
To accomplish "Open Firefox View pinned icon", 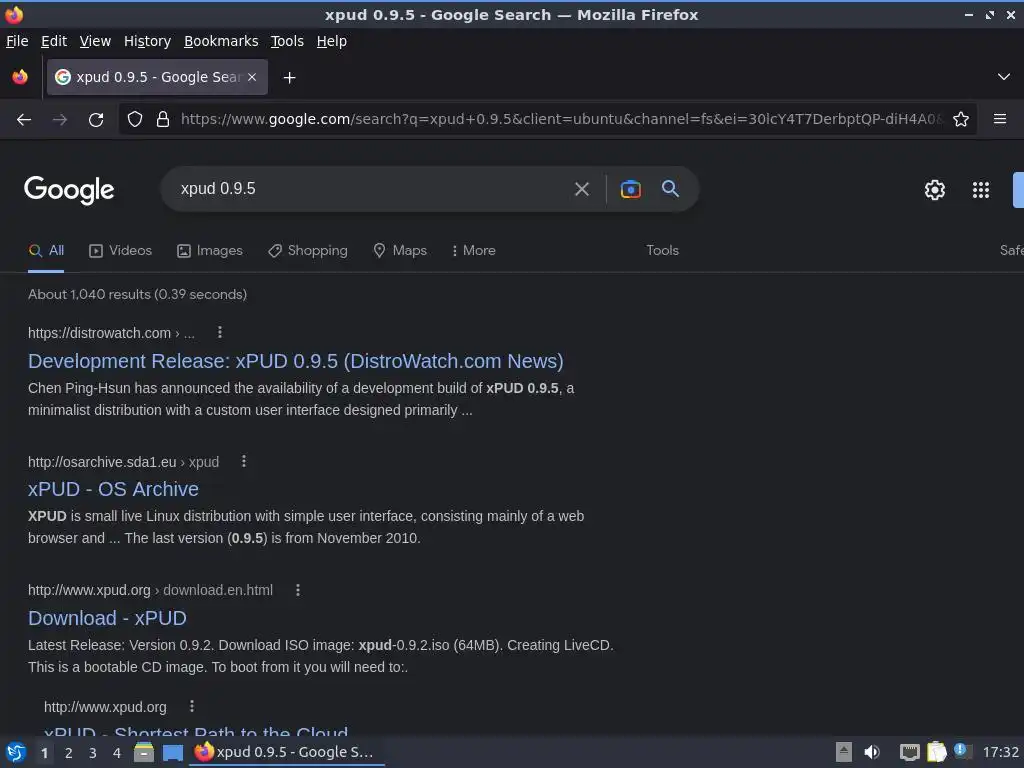I will tap(20, 77).
